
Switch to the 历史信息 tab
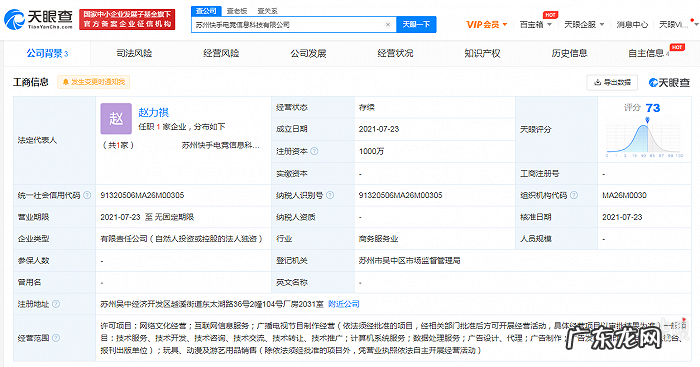[x=569, y=54]
